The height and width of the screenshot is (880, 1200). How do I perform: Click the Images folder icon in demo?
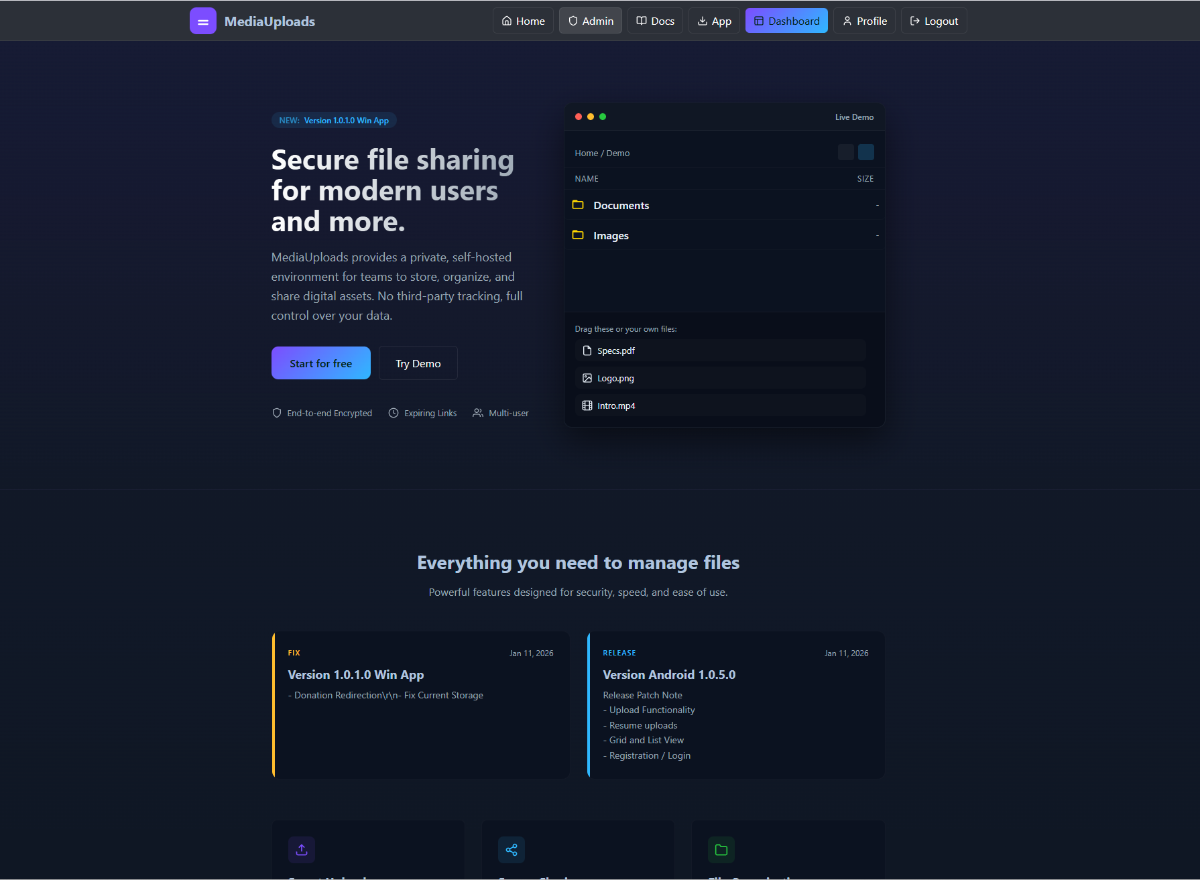(x=578, y=235)
